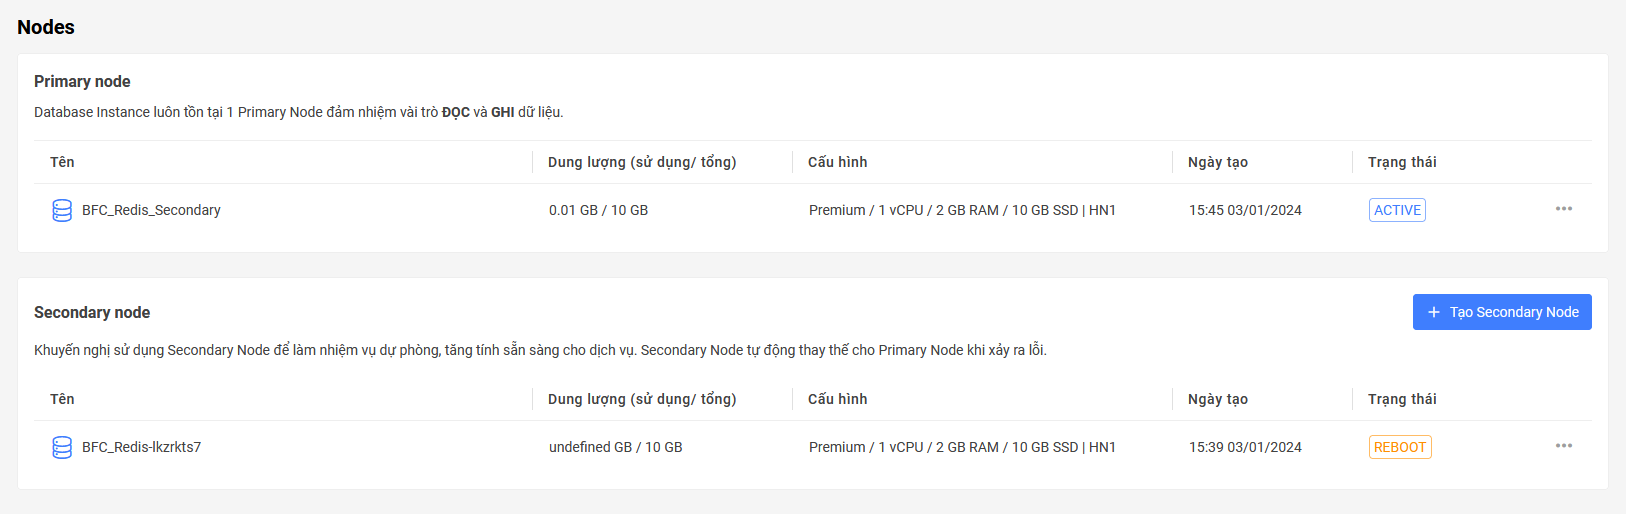Click the REBOOT status badge
The width and height of the screenshot is (1626, 514).
click(x=1400, y=447)
